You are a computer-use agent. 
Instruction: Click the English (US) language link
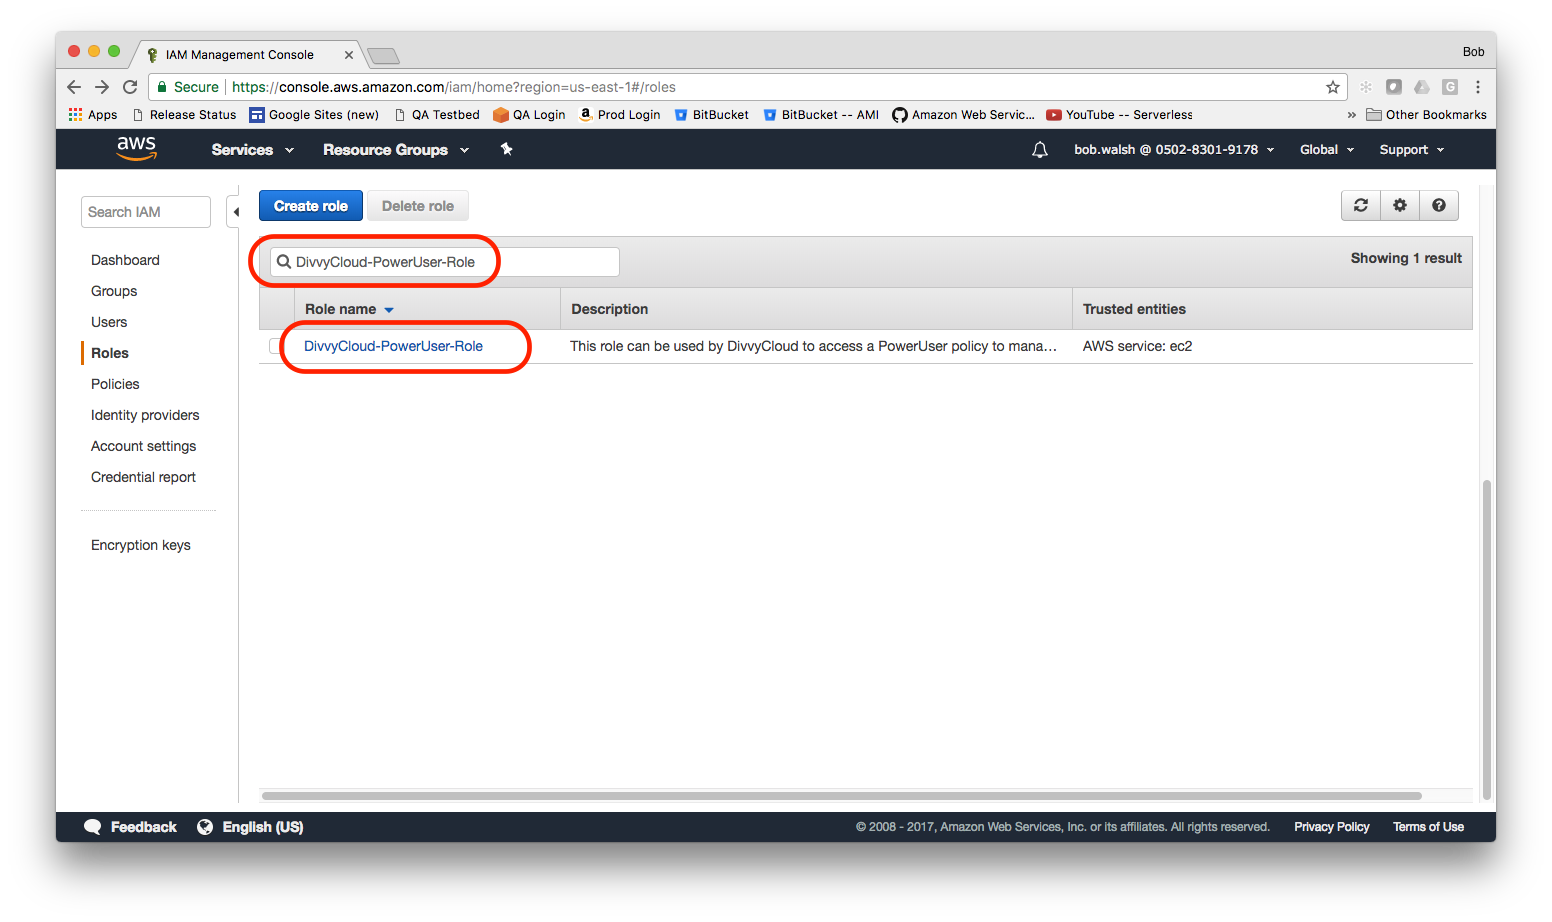(x=263, y=827)
